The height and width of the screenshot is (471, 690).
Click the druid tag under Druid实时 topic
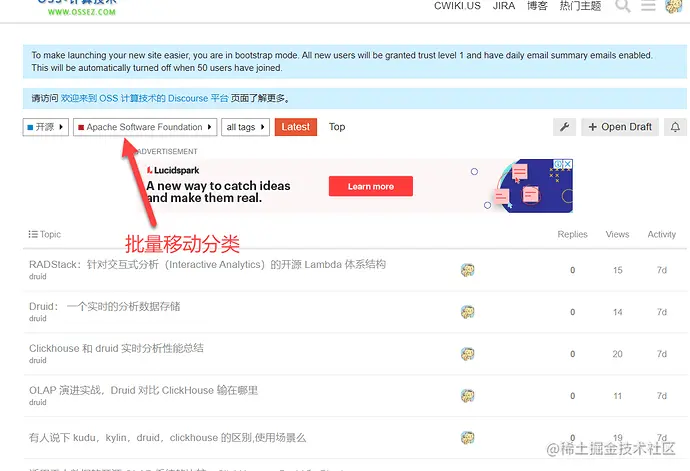point(37,318)
